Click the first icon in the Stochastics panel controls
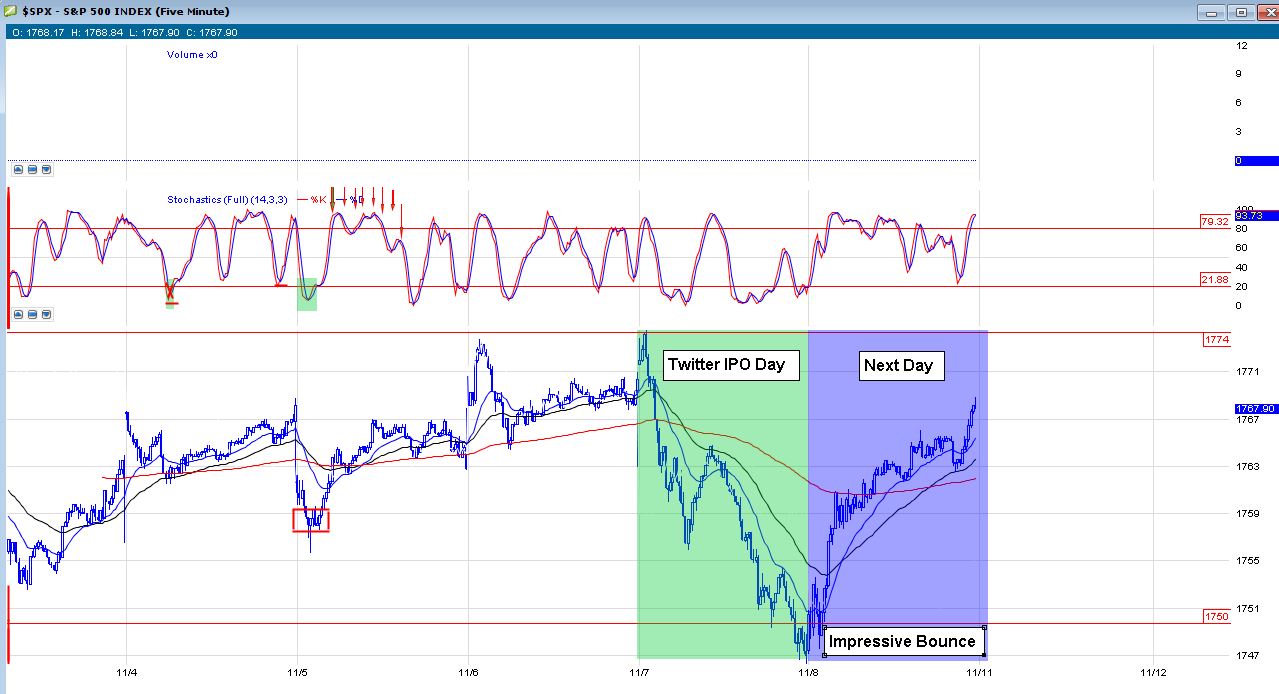Viewport: 1279px width, 694px height. tap(17, 314)
